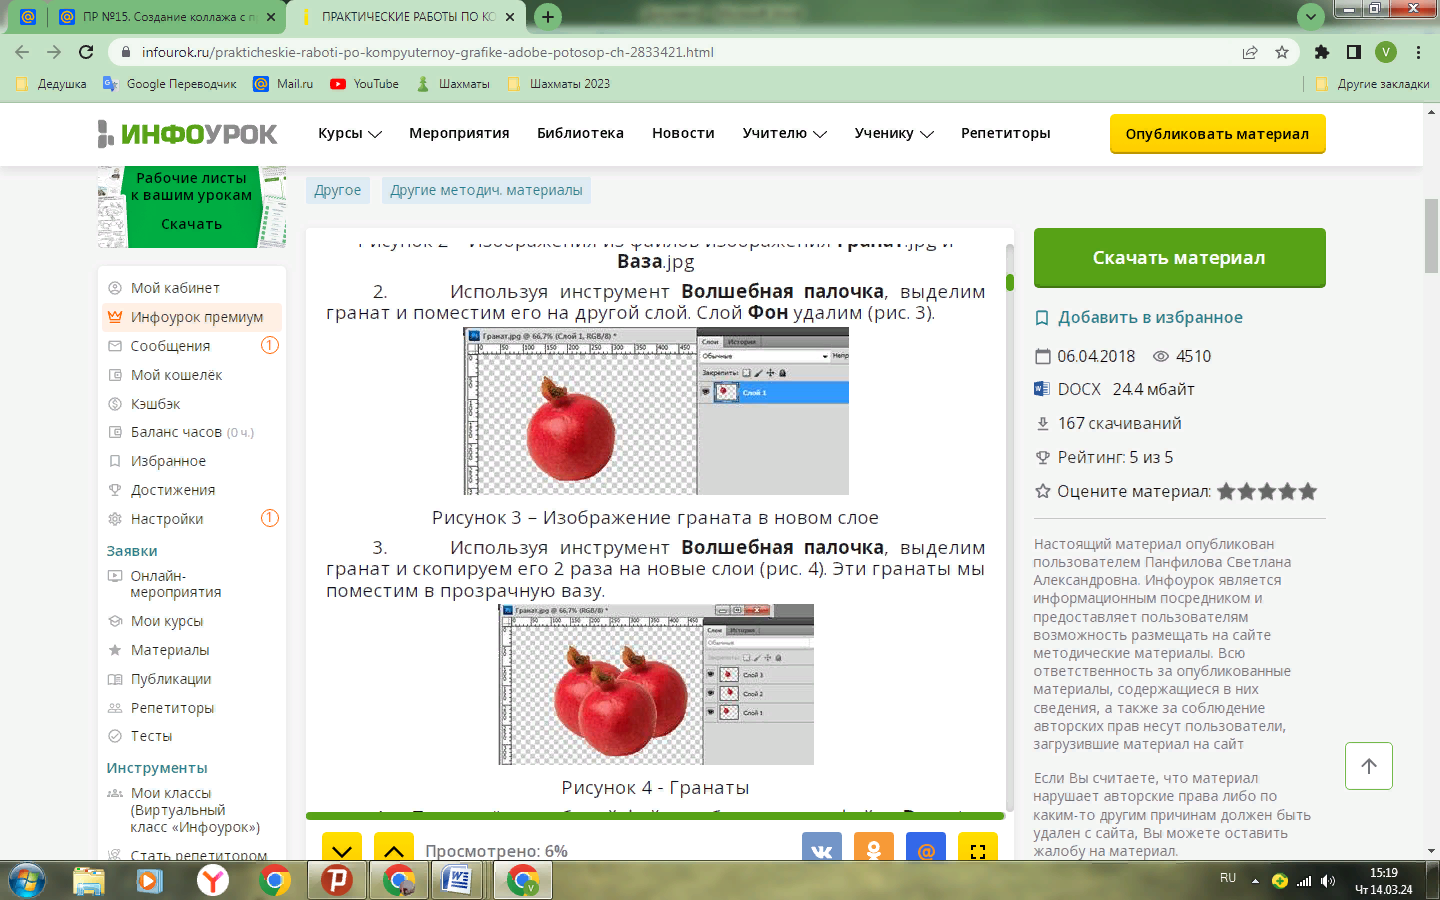Open Репетиторы in top navigation
This screenshot has width=1440, height=900.
pos(1005,133)
